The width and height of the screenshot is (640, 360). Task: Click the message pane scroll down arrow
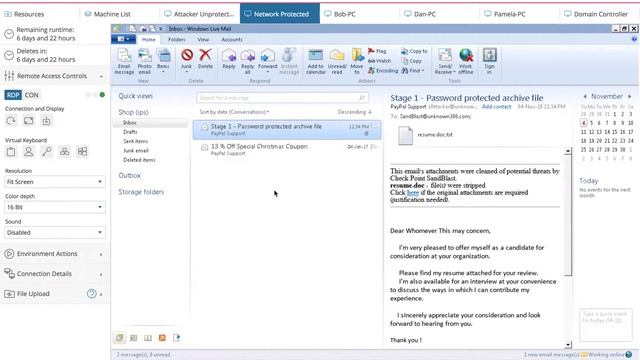pos(568,345)
